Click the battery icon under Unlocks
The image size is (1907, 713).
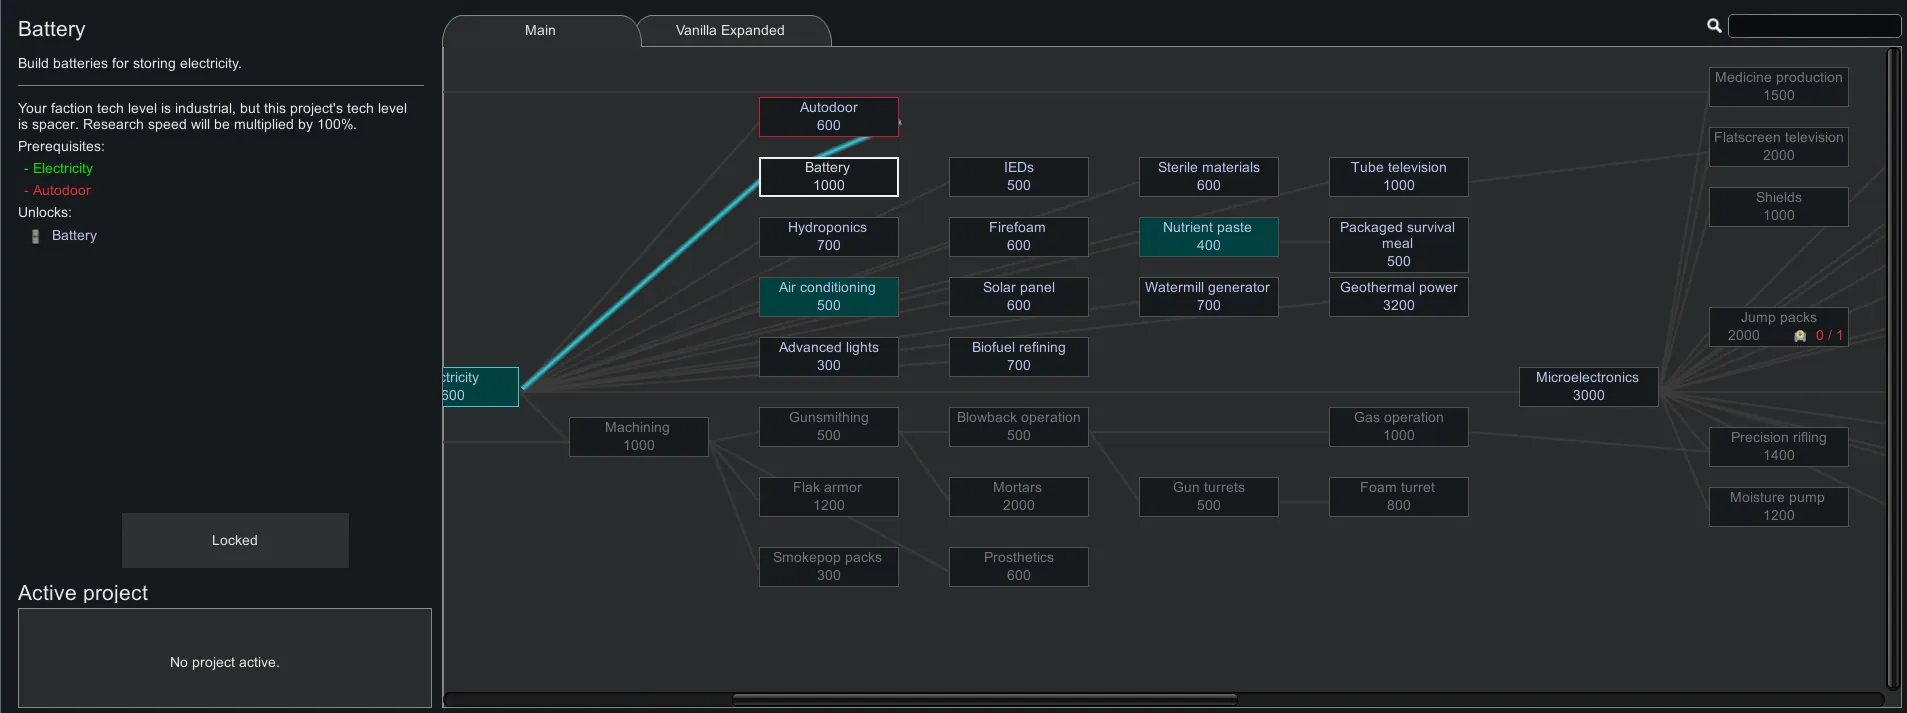36,236
